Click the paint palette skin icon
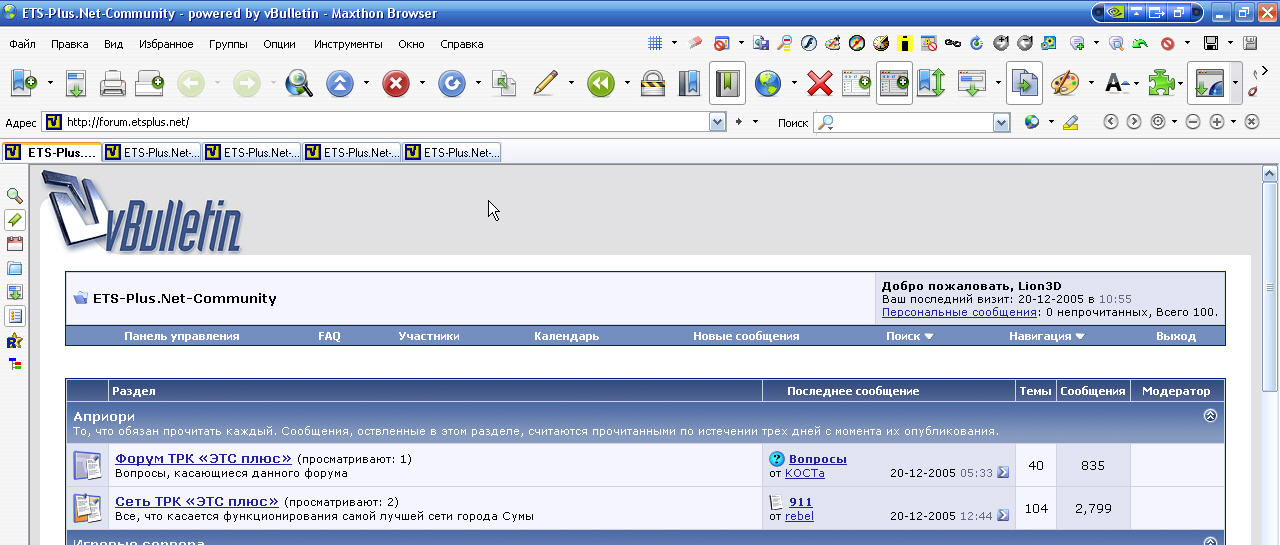The height and width of the screenshot is (545, 1280). click(1064, 84)
